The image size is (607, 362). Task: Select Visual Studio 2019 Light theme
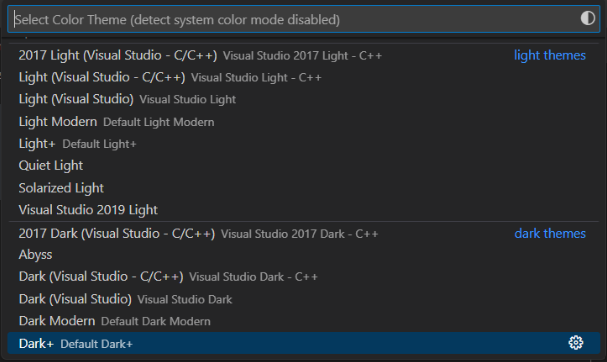point(304,209)
